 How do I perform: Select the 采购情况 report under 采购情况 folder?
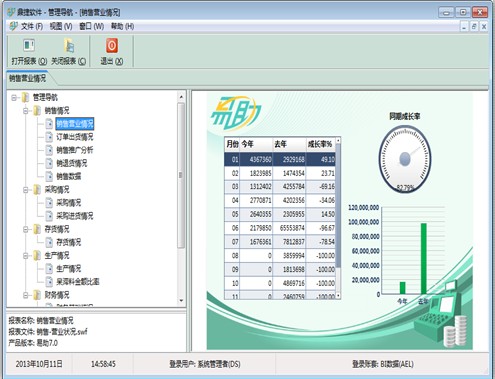point(69,203)
